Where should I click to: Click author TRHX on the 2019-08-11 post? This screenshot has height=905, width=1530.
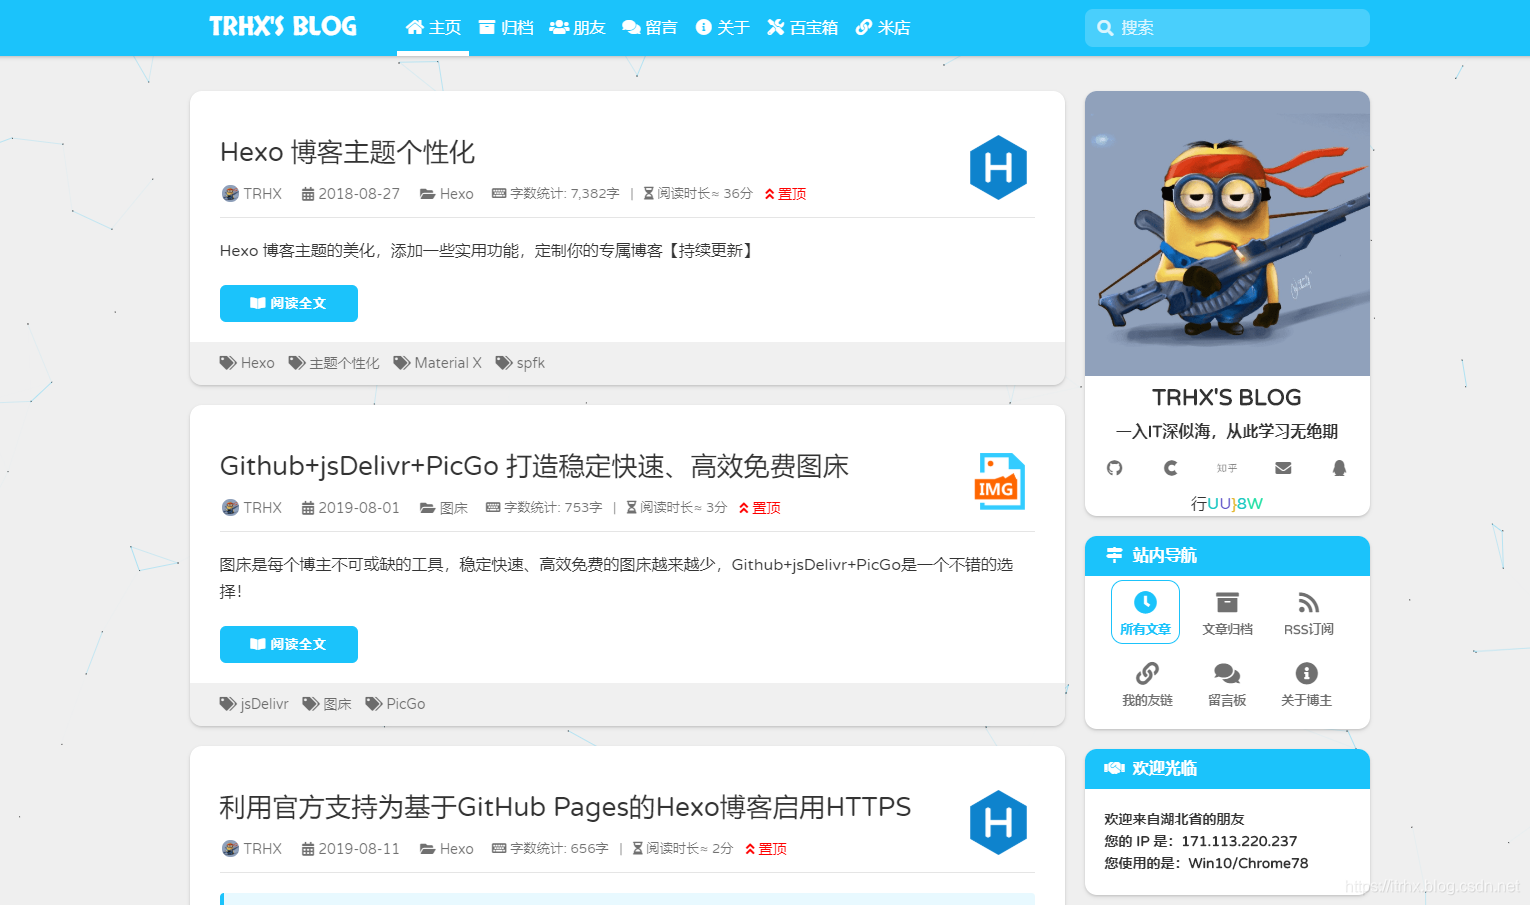tap(252, 849)
